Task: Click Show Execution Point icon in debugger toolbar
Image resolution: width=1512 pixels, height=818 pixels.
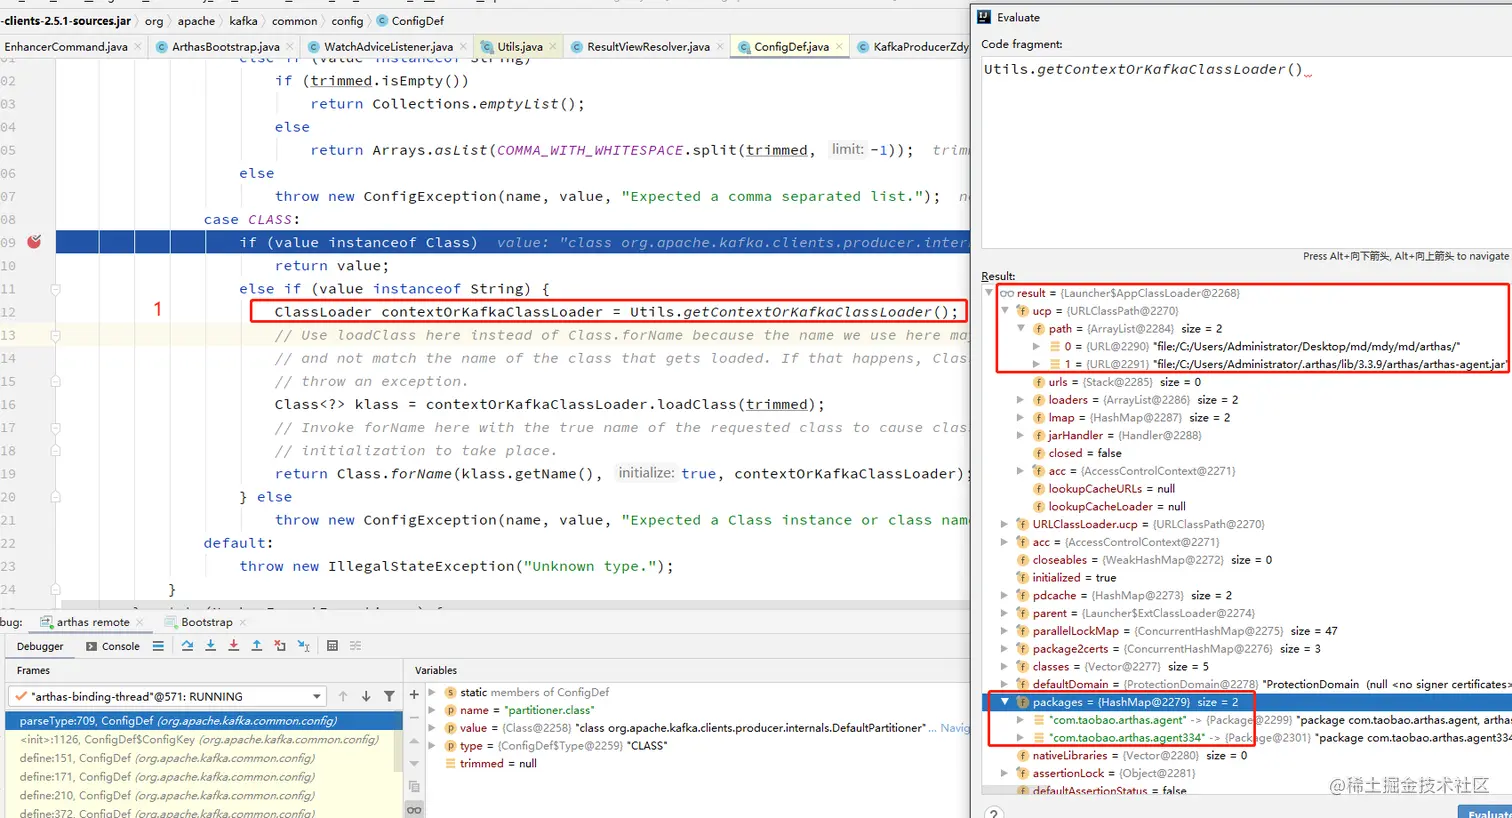Action: tap(158, 646)
